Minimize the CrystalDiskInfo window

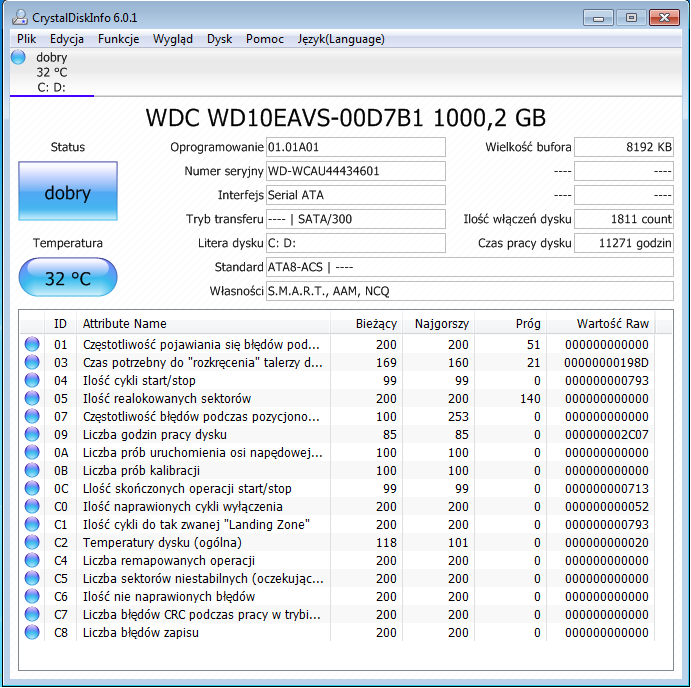pos(598,18)
